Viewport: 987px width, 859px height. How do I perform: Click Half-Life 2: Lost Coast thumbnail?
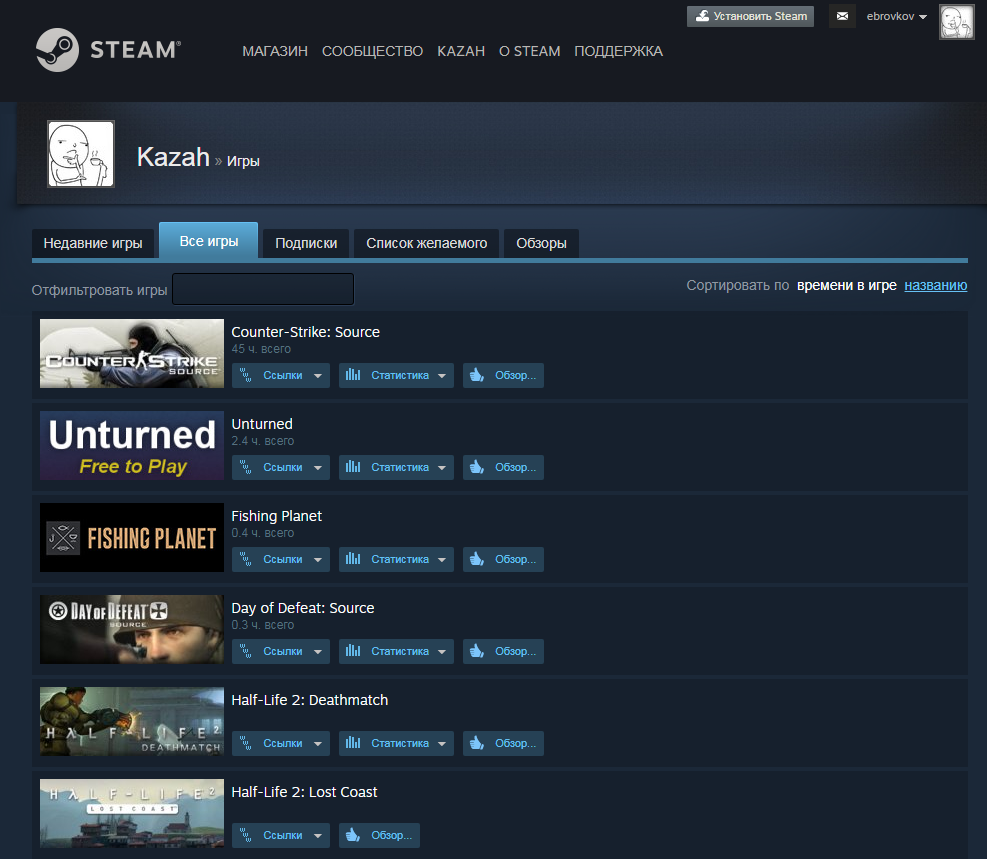pyautogui.click(x=132, y=813)
